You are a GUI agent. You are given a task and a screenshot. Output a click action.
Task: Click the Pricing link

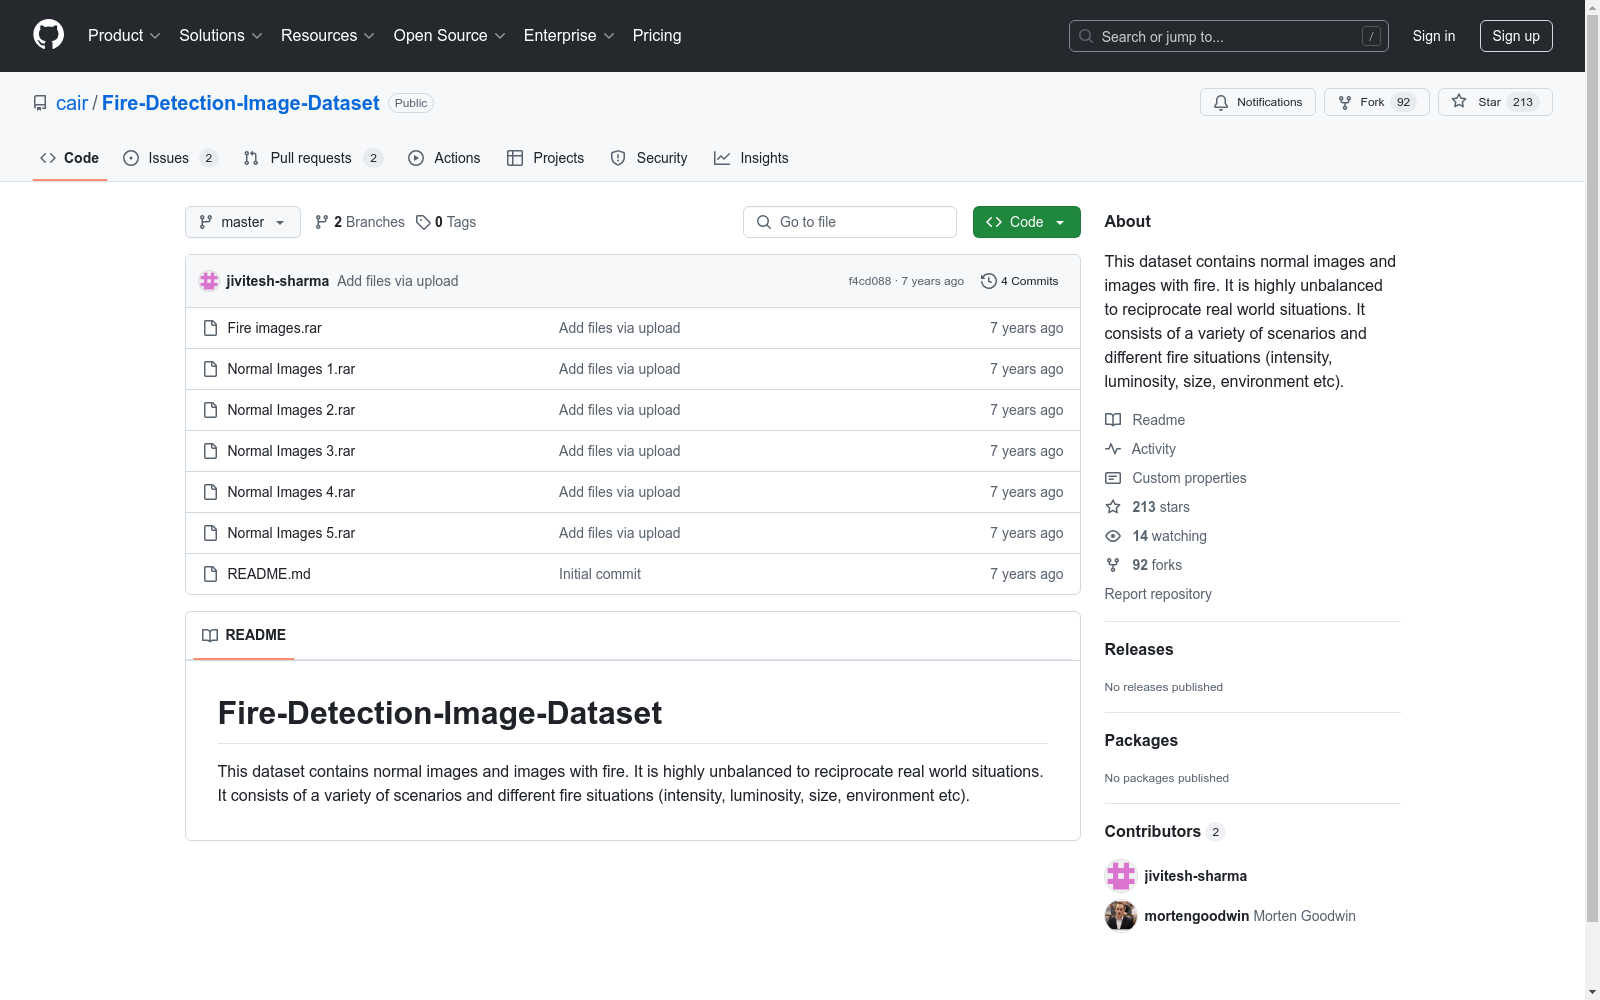(657, 36)
